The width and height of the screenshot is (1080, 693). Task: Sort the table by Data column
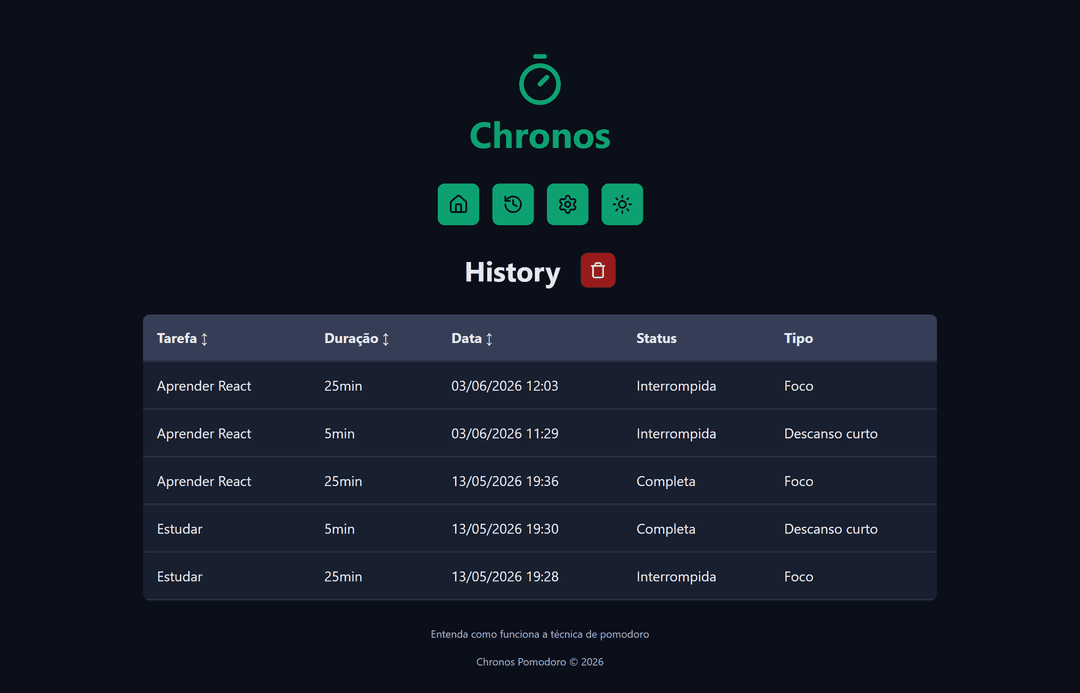tap(472, 338)
